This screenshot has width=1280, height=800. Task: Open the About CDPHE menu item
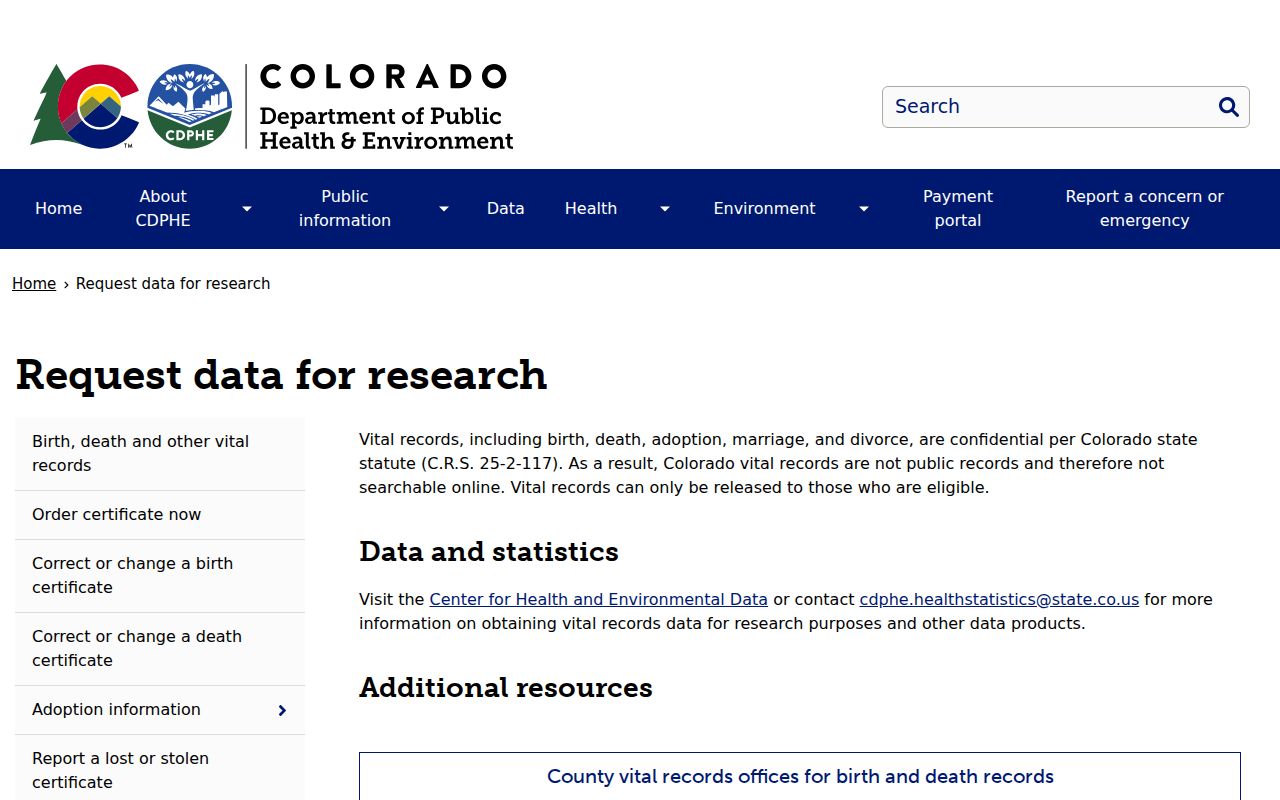click(163, 209)
